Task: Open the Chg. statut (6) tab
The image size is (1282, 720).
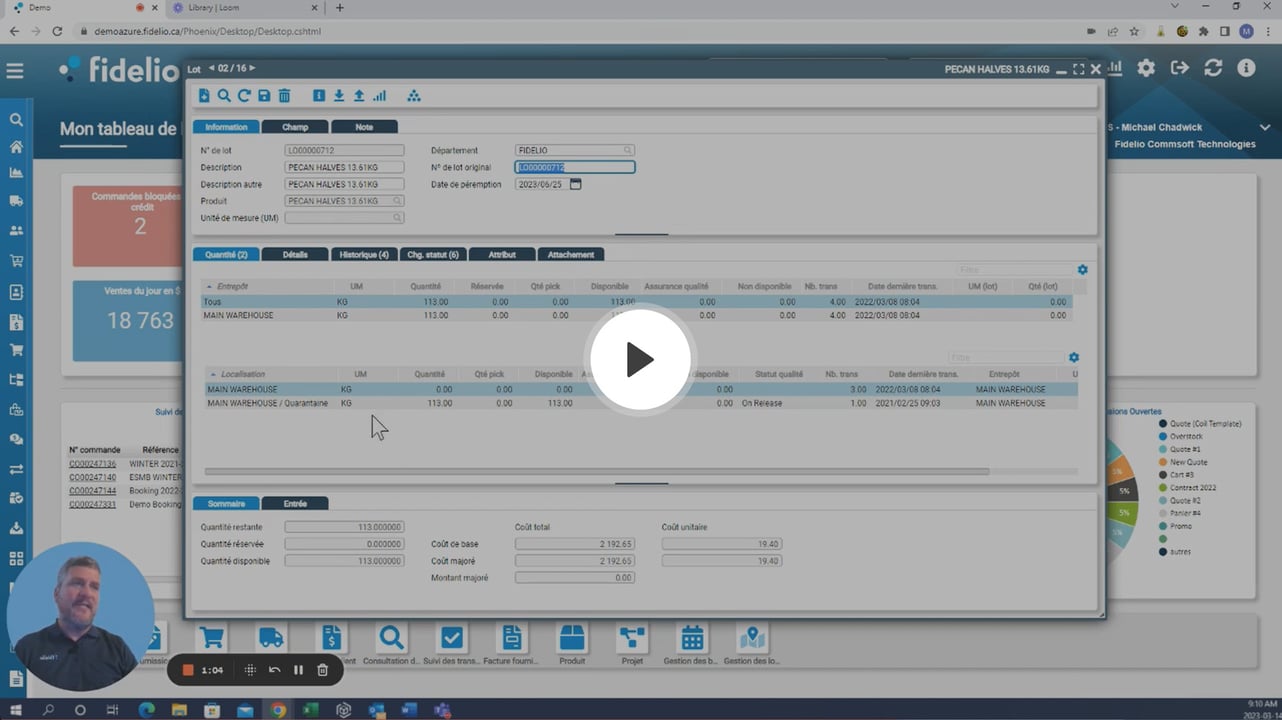Action: tap(433, 255)
